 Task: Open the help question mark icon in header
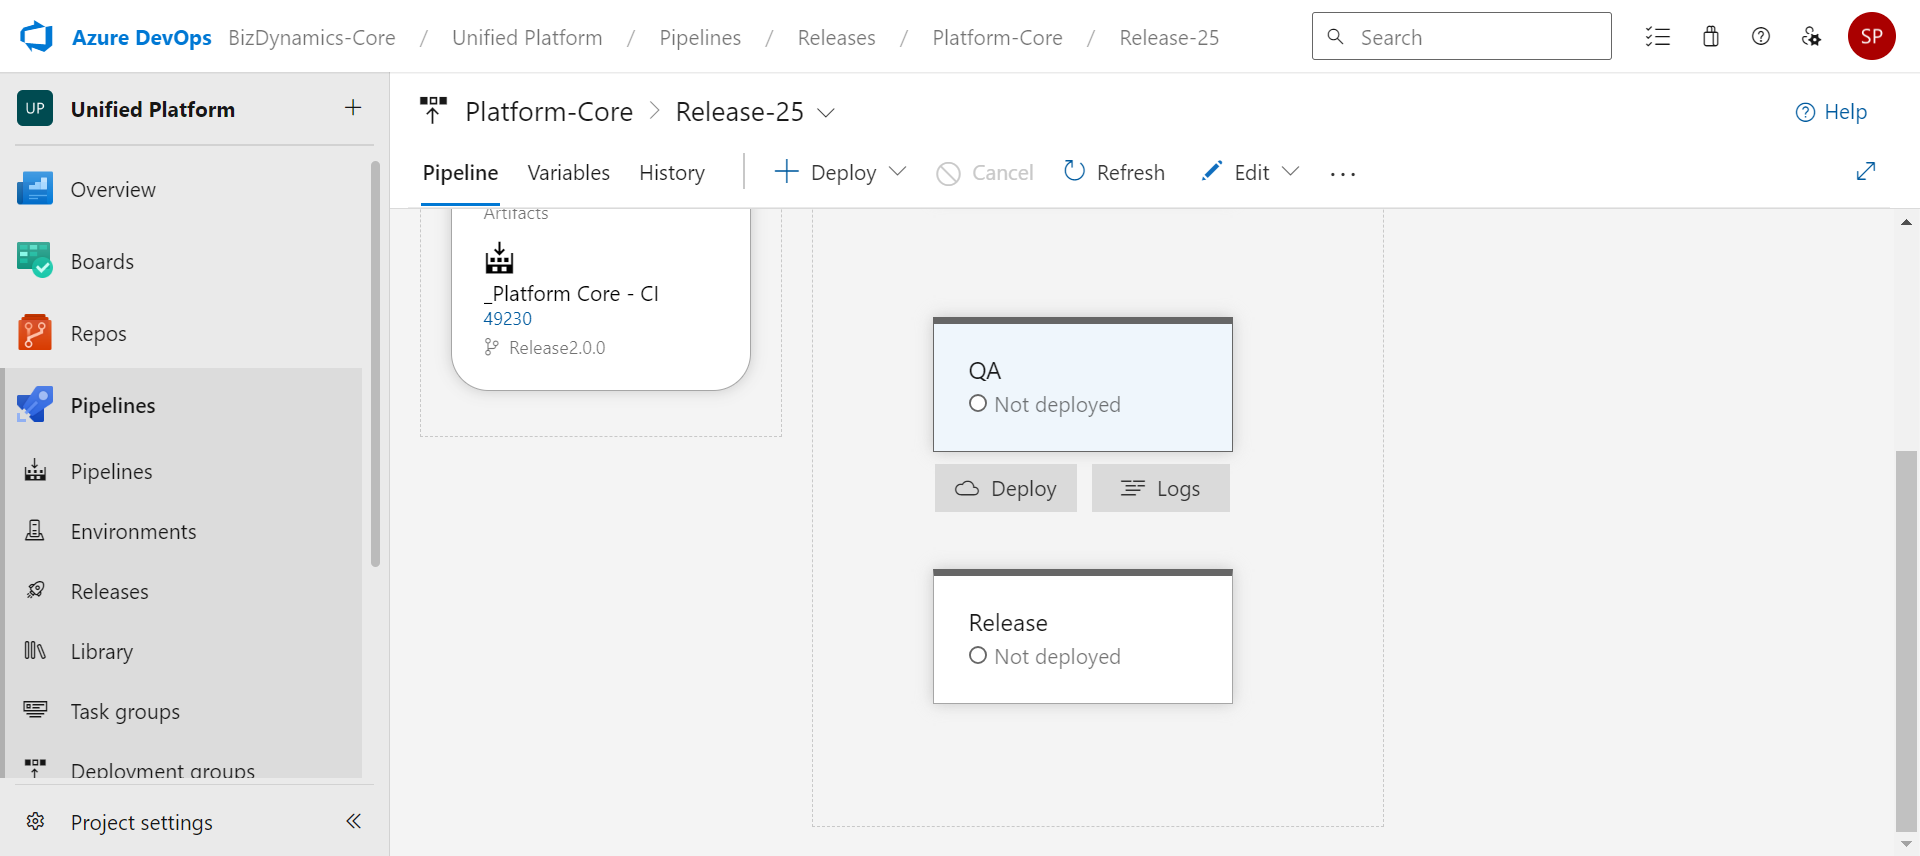[x=1761, y=37]
